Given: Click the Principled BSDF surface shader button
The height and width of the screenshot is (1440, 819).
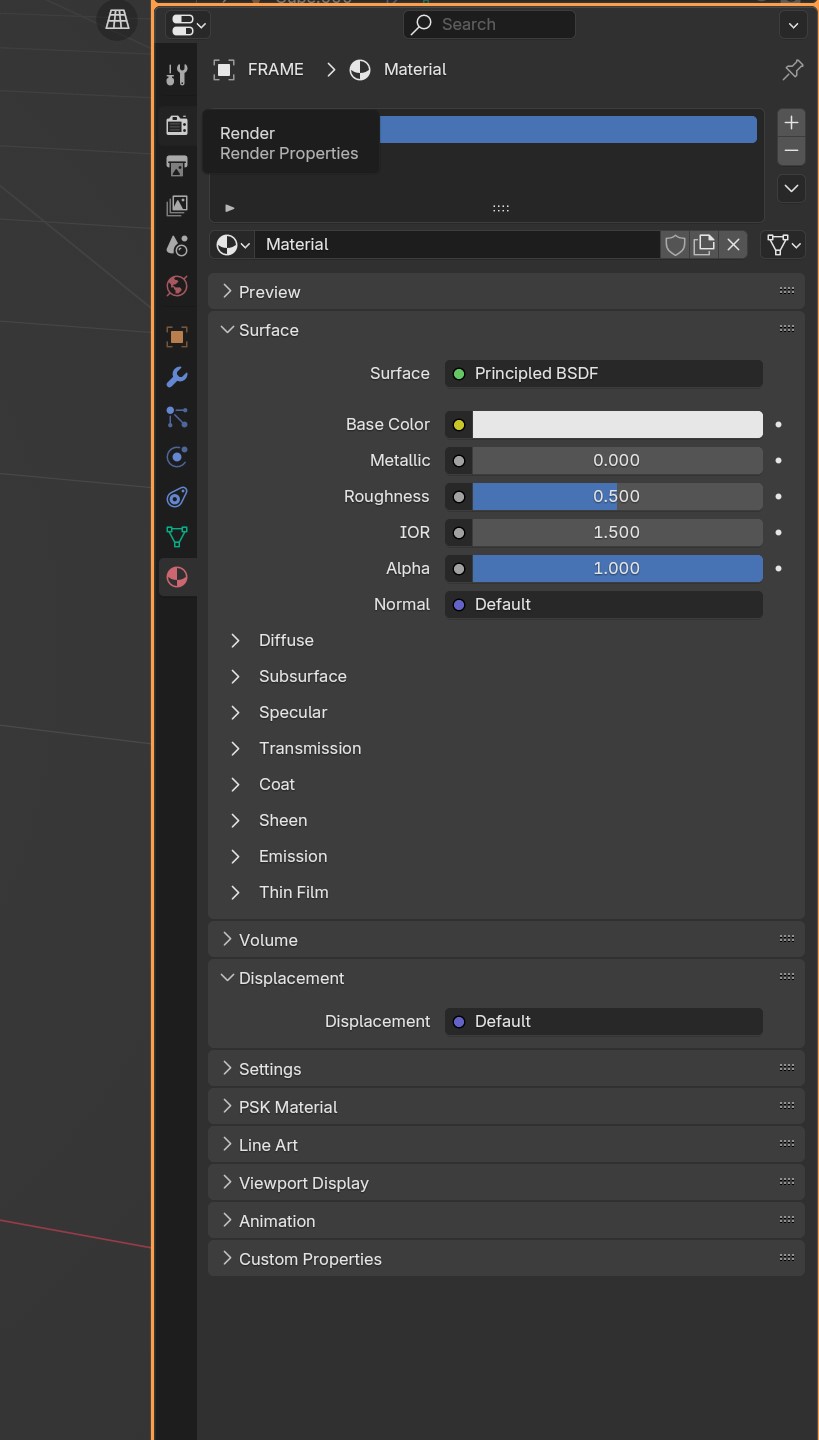Looking at the screenshot, I should (604, 373).
